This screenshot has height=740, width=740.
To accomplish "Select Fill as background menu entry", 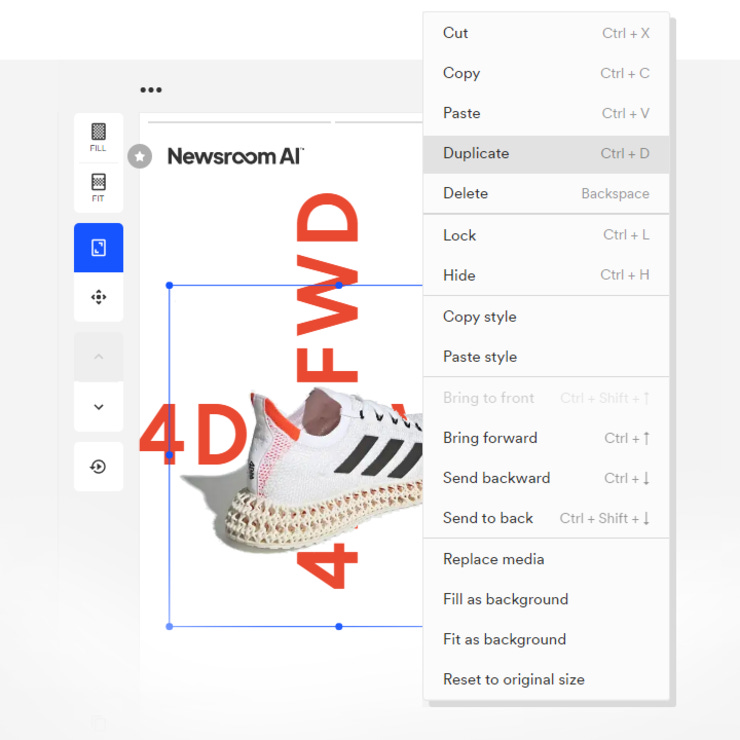I will 546,599.
